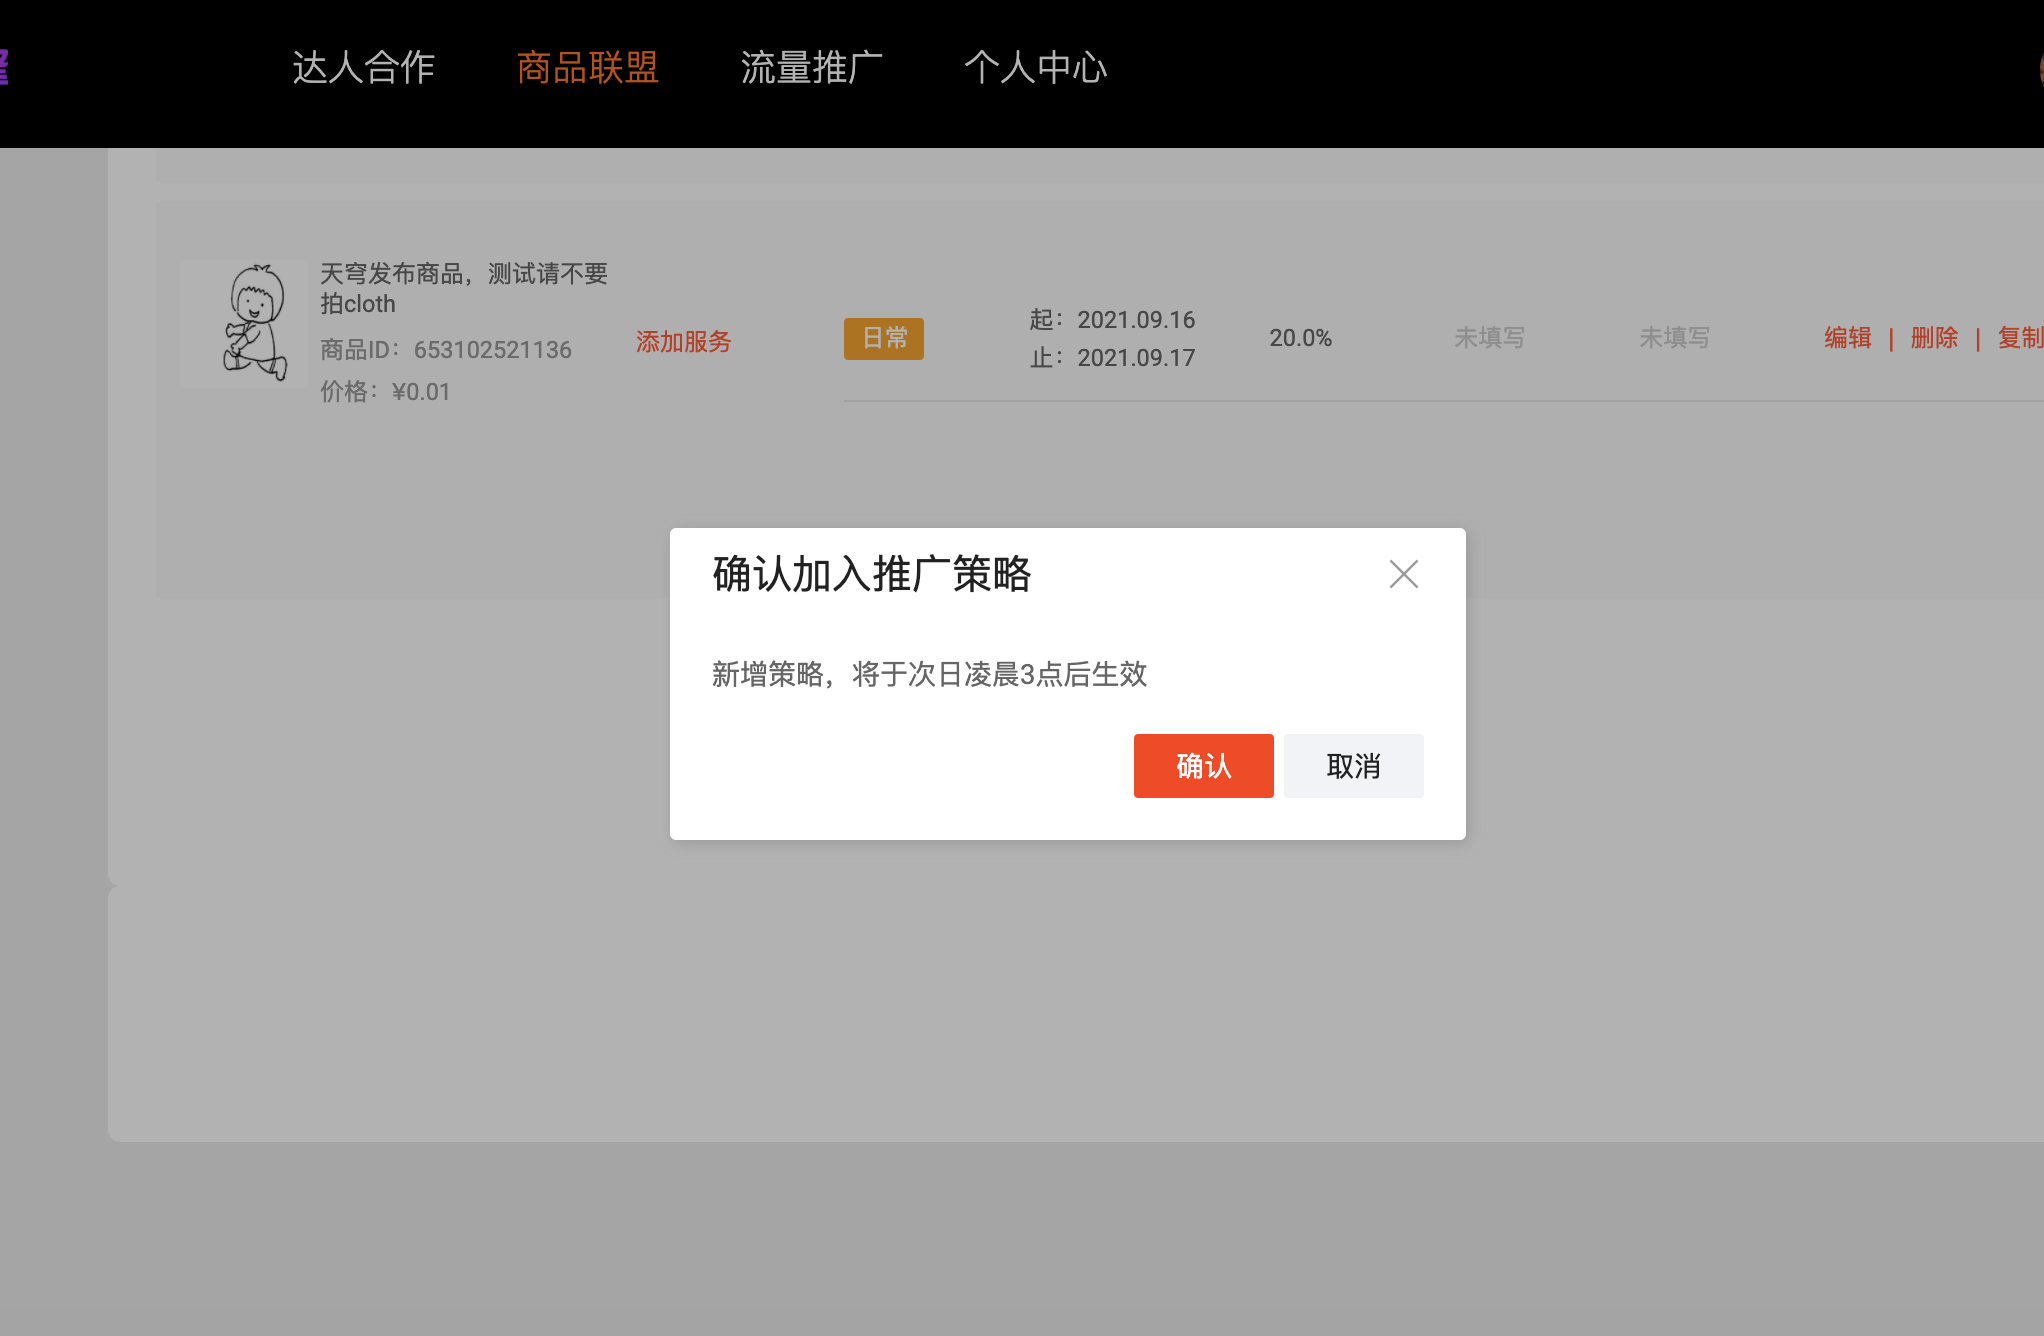The width and height of the screenshot is (2044, 1336).
Task: Click the product cartoon thumbnail image
Action: (243, 324)
